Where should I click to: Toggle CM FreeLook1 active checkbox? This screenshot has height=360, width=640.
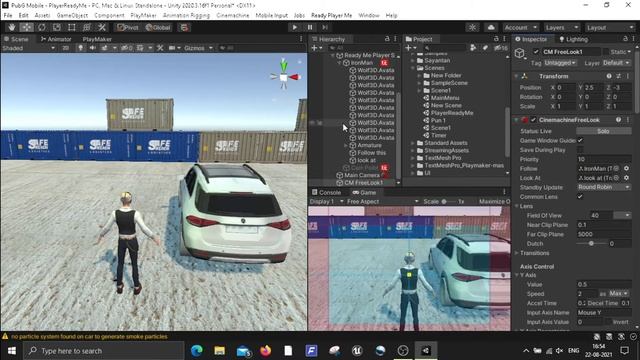pos(536,52)
